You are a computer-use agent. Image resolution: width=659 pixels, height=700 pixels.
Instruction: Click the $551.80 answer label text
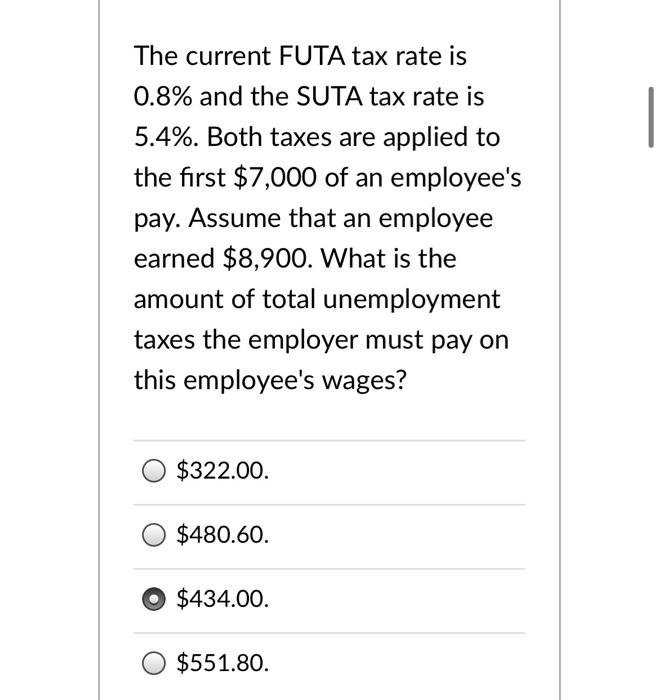pyautogui.click(x=223, y=663)
